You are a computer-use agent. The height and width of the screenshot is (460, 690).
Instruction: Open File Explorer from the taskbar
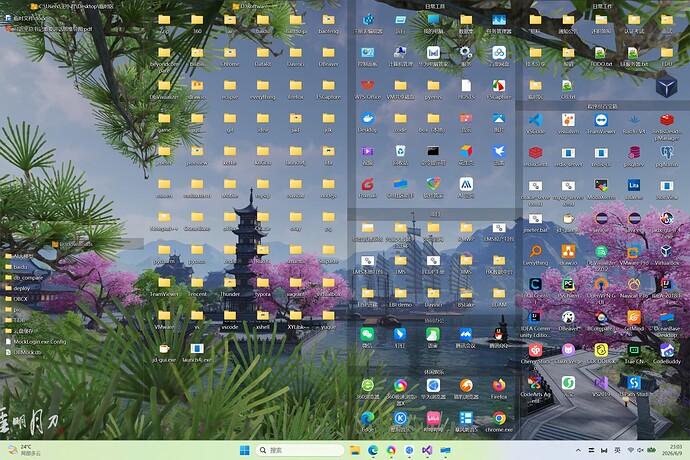pos(355,450)
